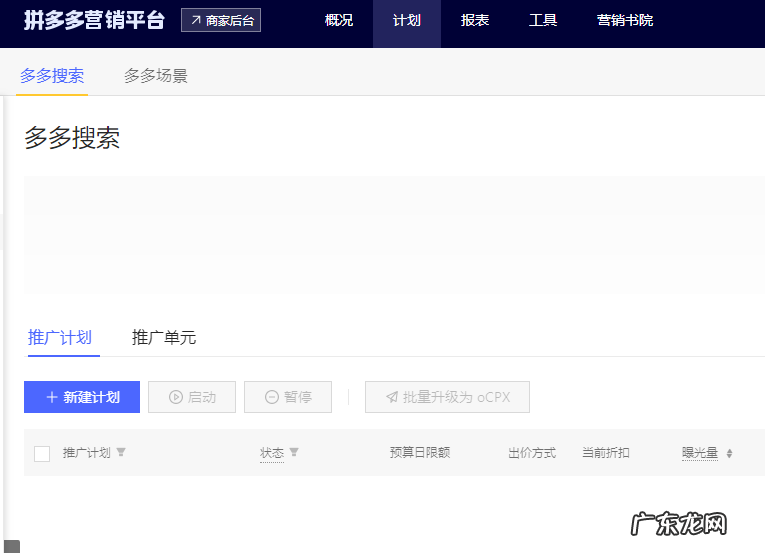The image size is (765, 553).
Task: Select the 推广计划 tab
Action: 60,337
